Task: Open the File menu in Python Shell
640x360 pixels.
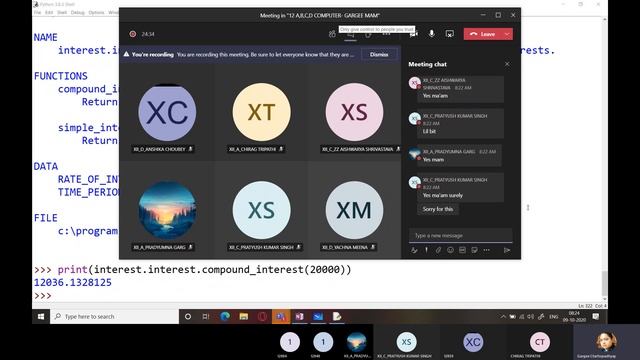Action: 38,13
